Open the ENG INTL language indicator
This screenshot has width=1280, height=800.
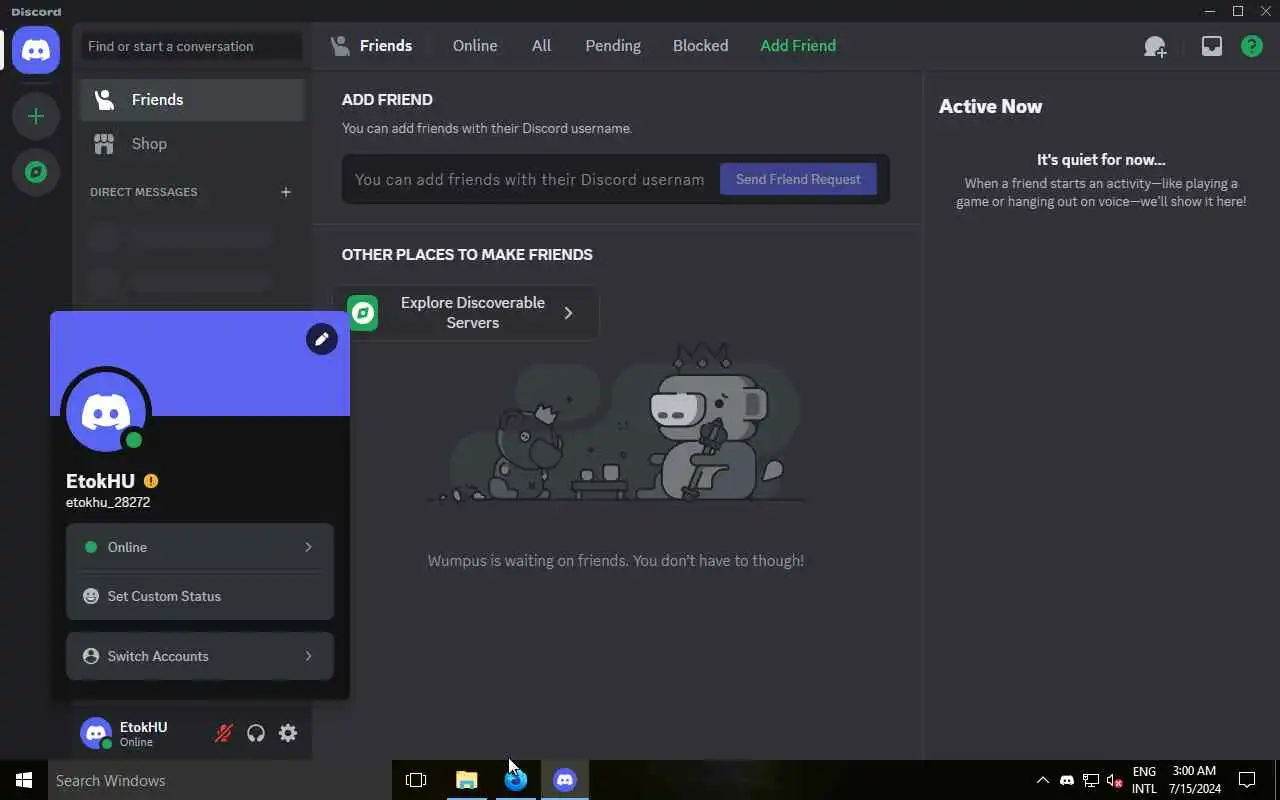1144,780
